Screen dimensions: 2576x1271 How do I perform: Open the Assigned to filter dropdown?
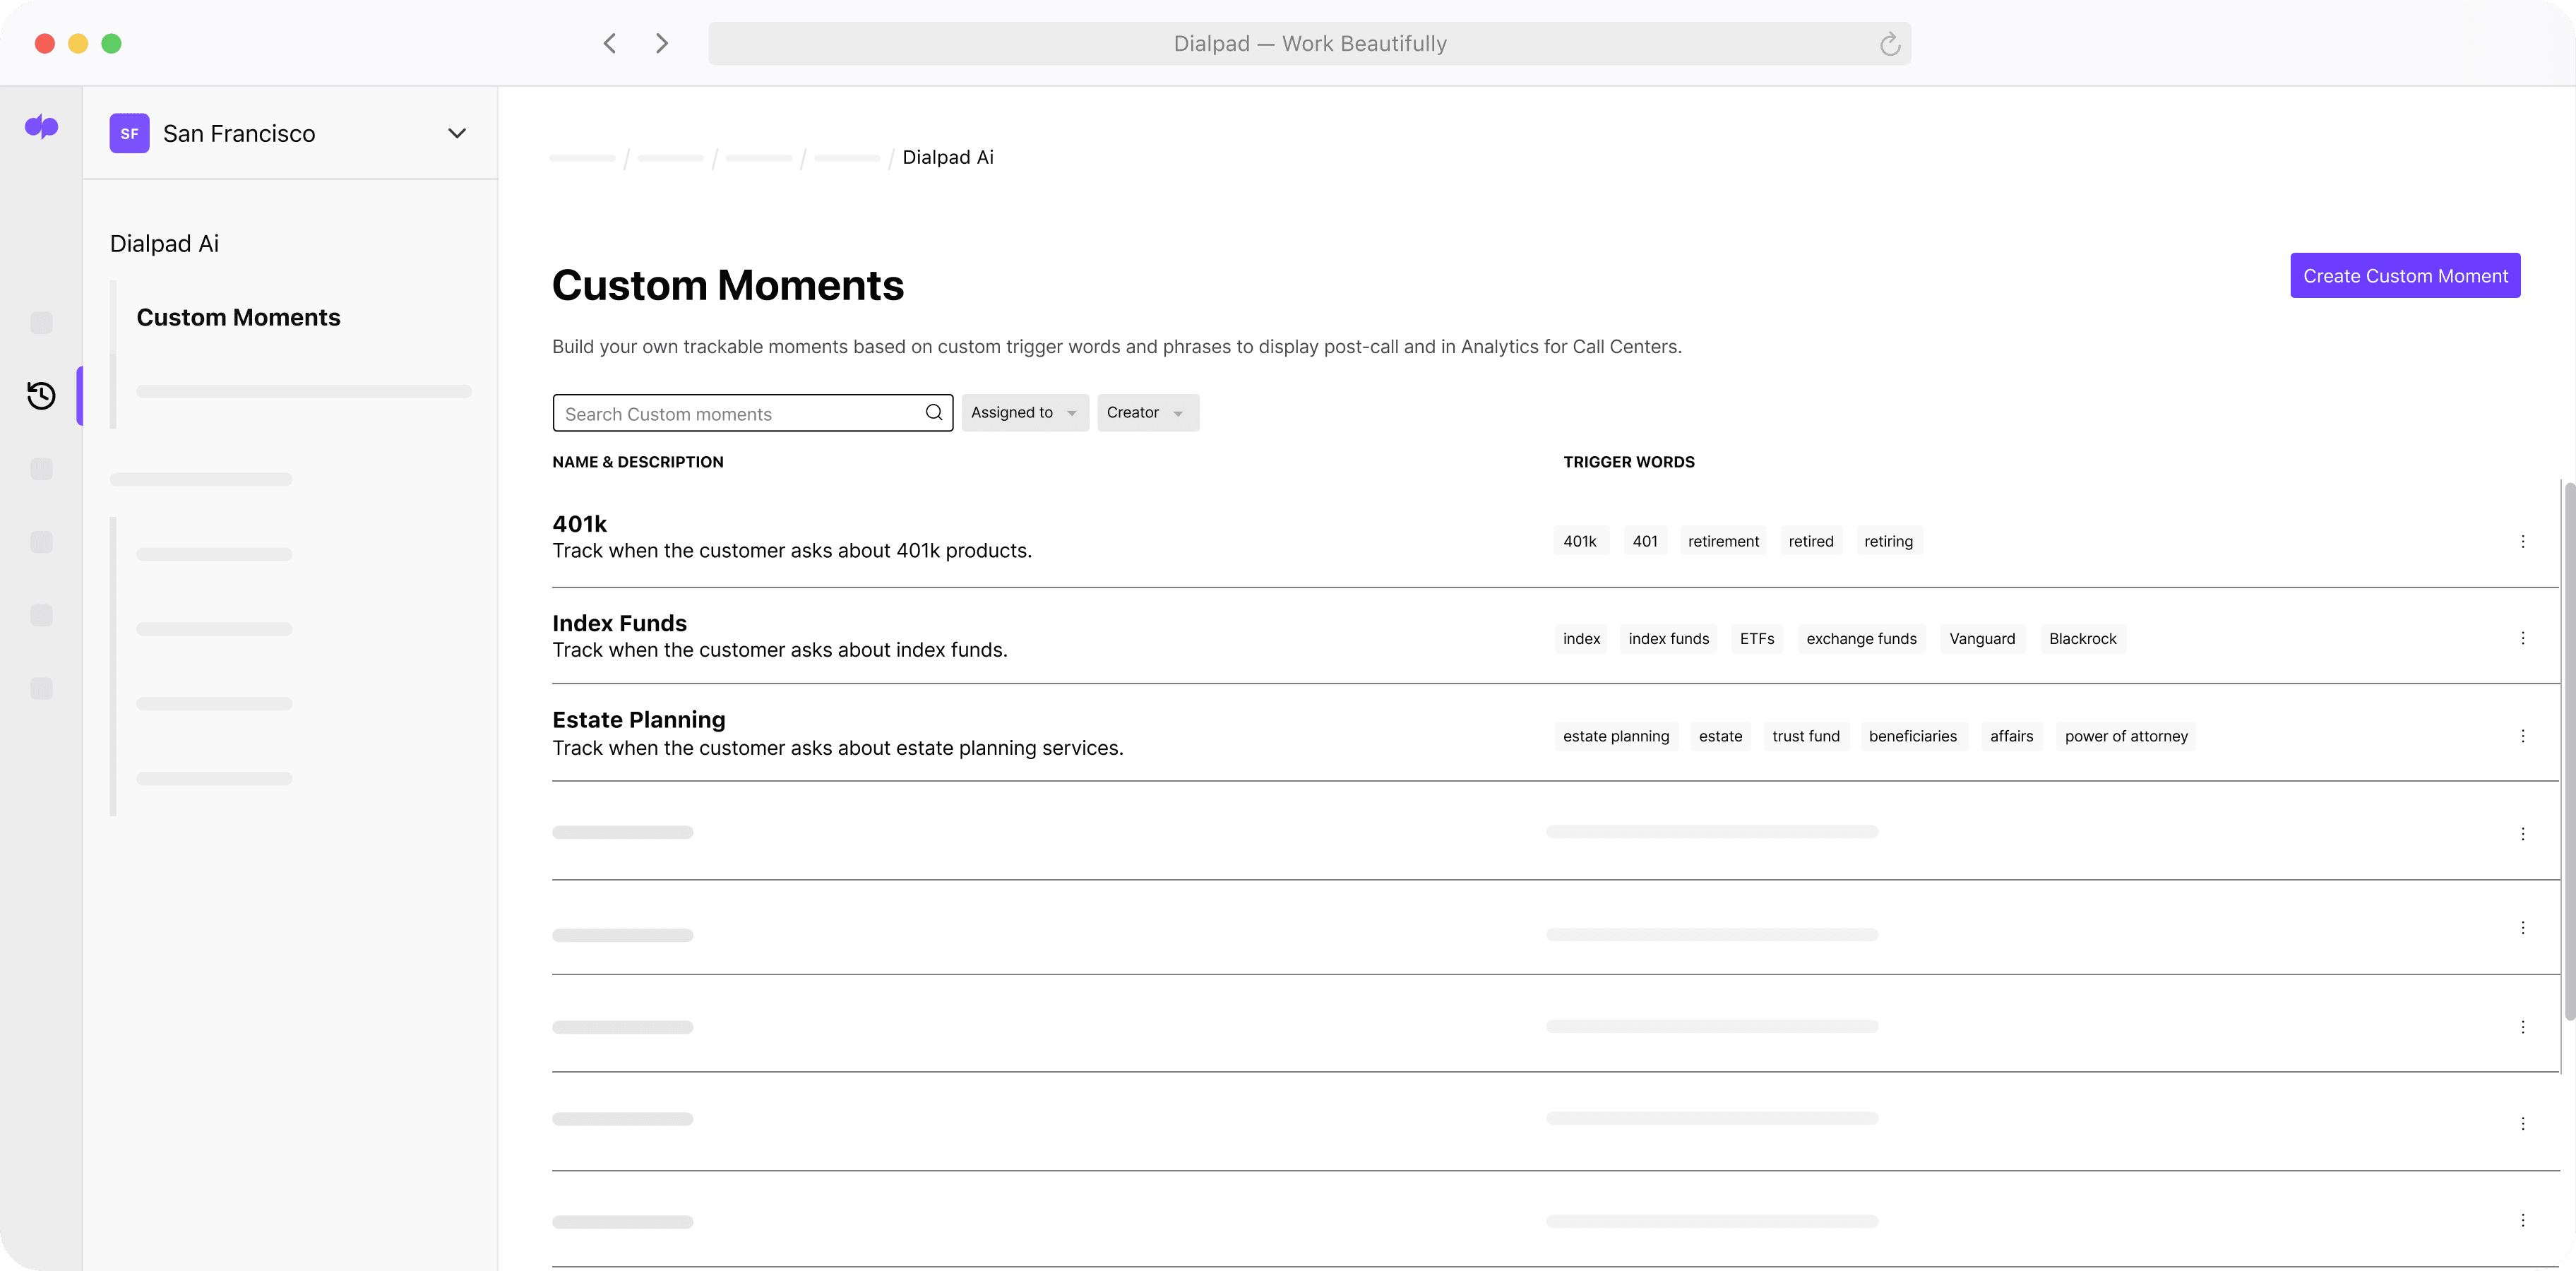pos(1024,412)
